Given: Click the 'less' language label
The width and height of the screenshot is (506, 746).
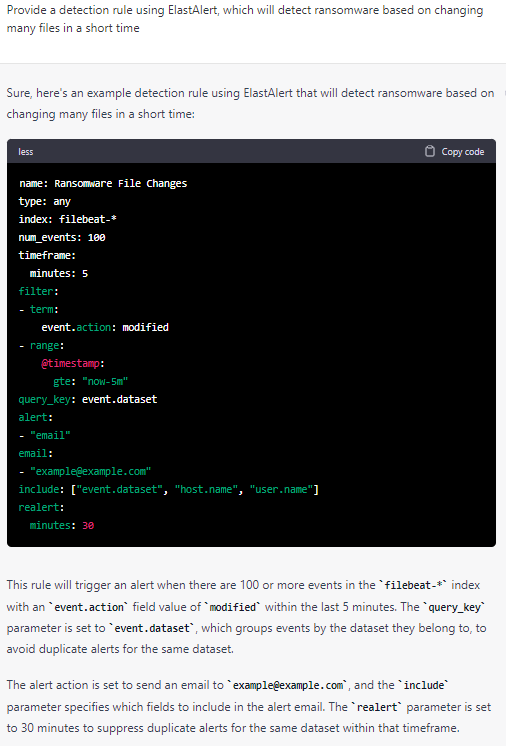Looking at the screenshot, I should (26, 152).
